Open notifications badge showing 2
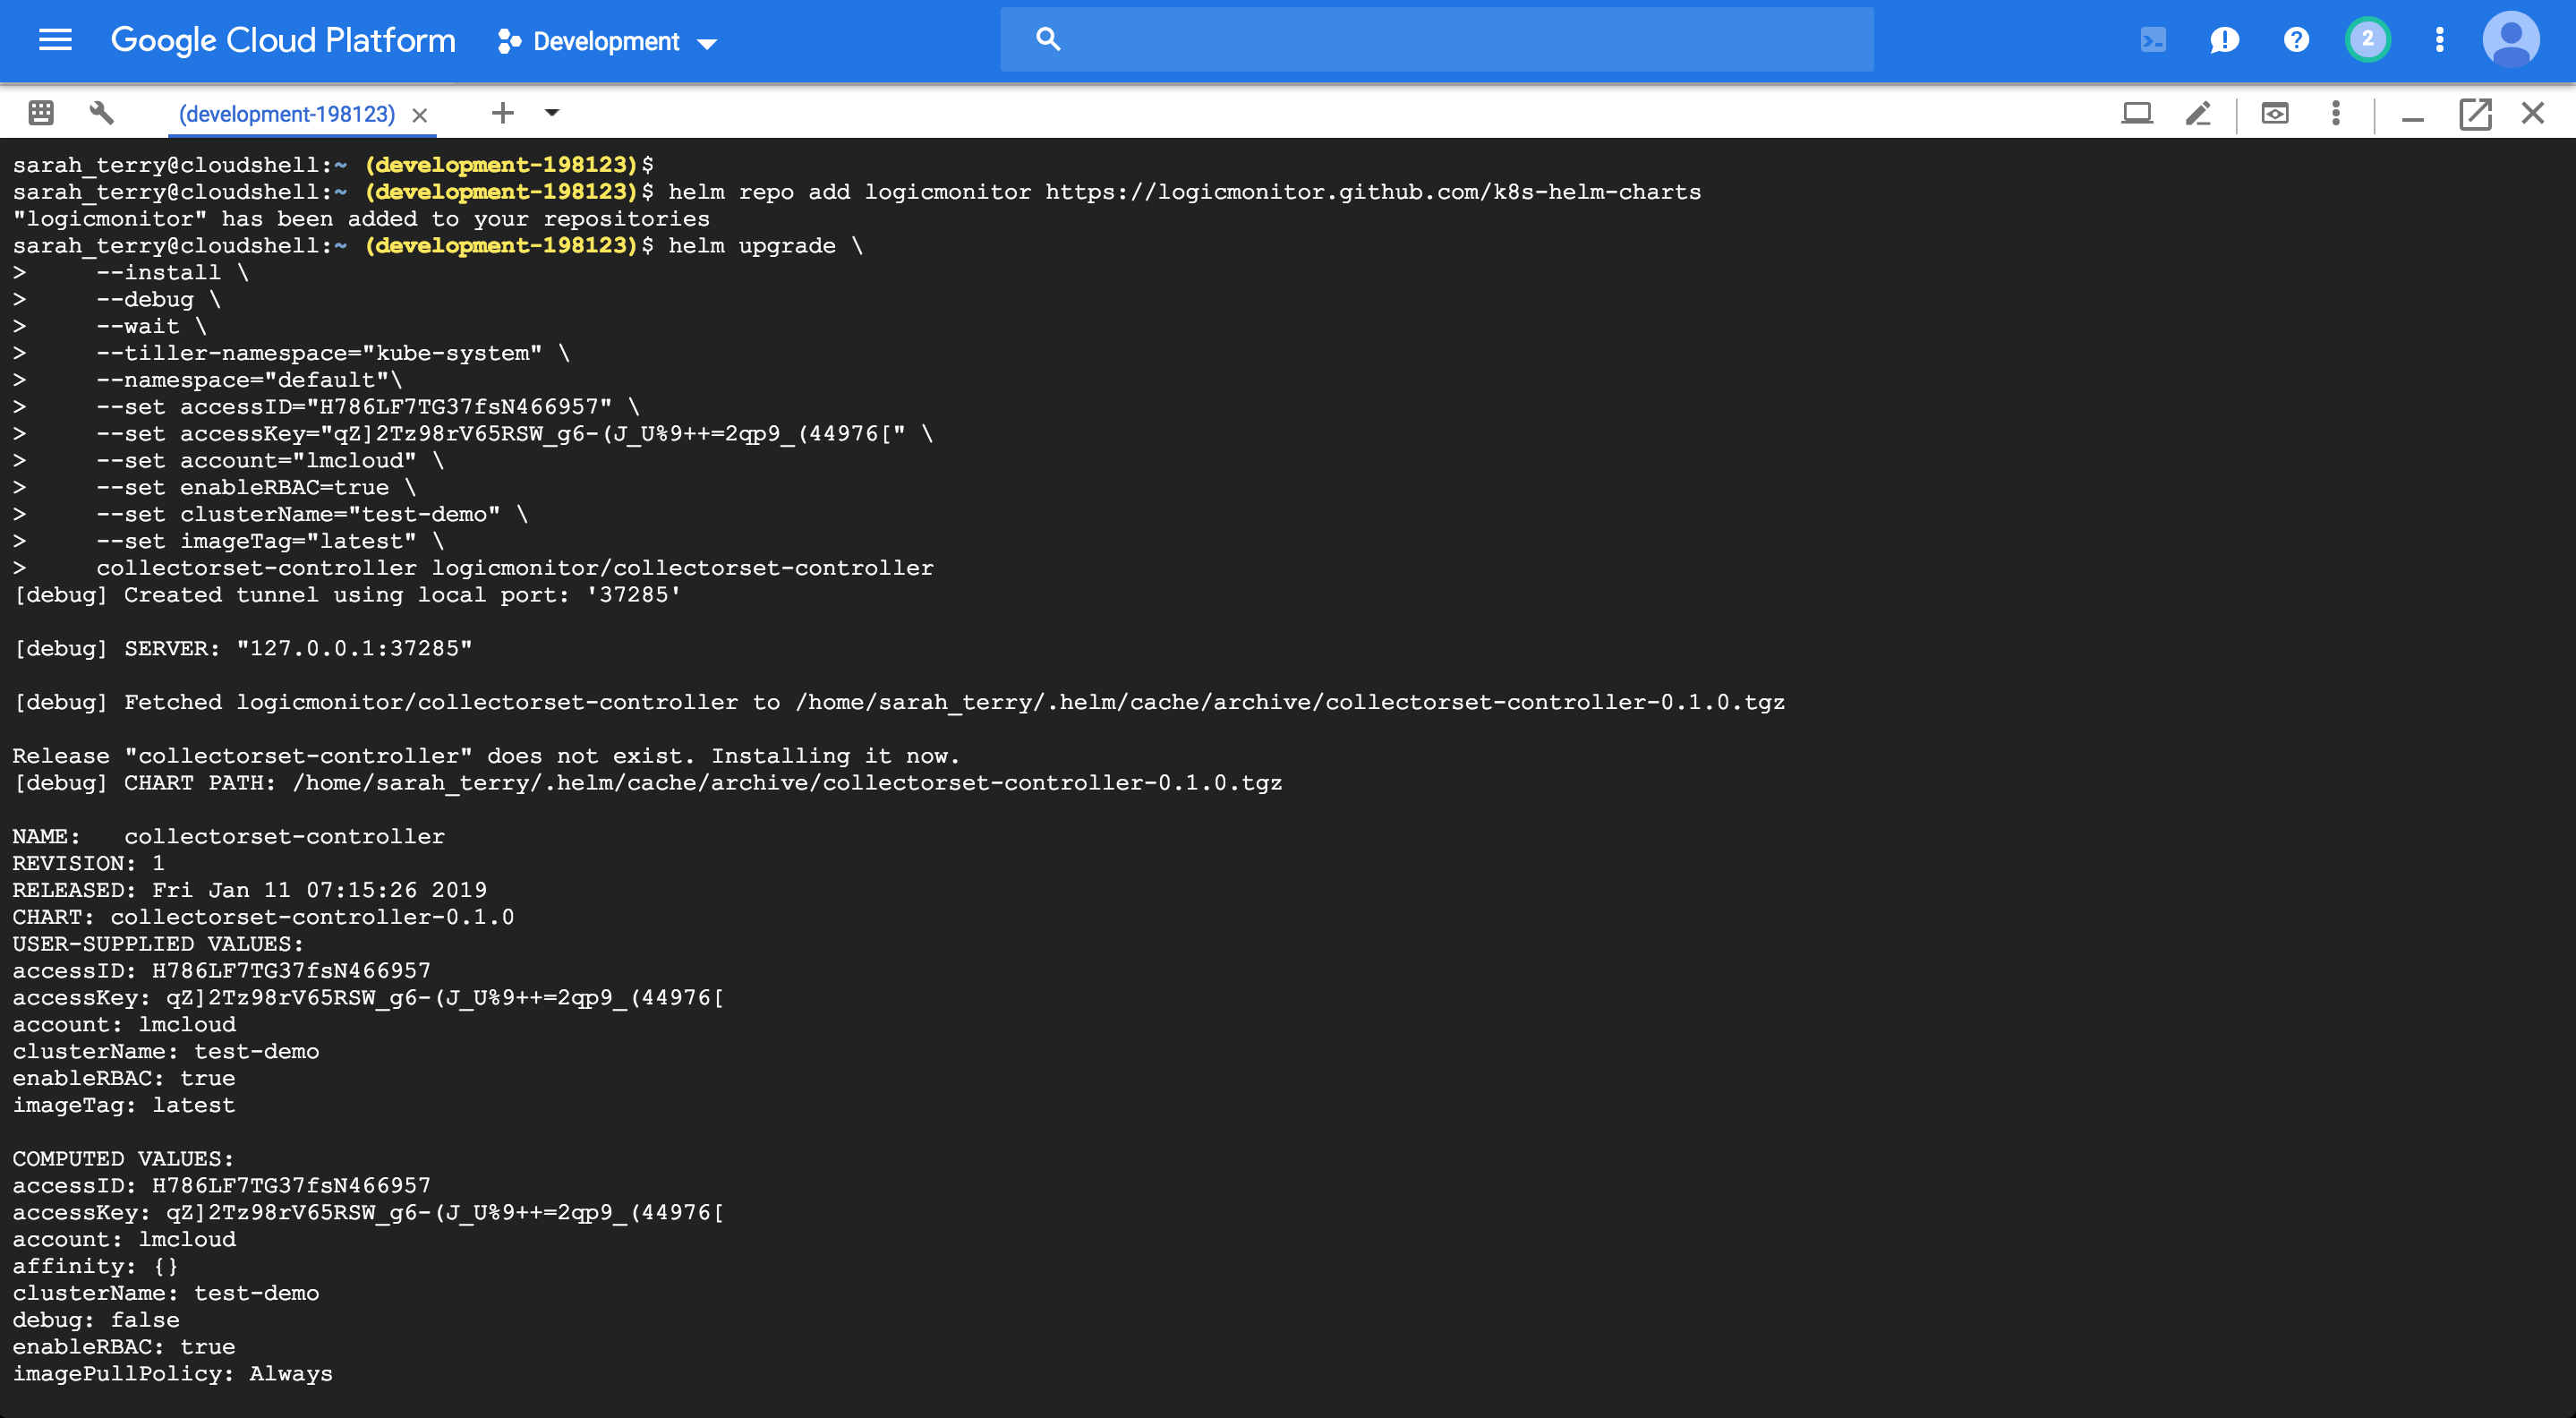This screenshot has width=2576, height=1418. [x=2367, y=40]
